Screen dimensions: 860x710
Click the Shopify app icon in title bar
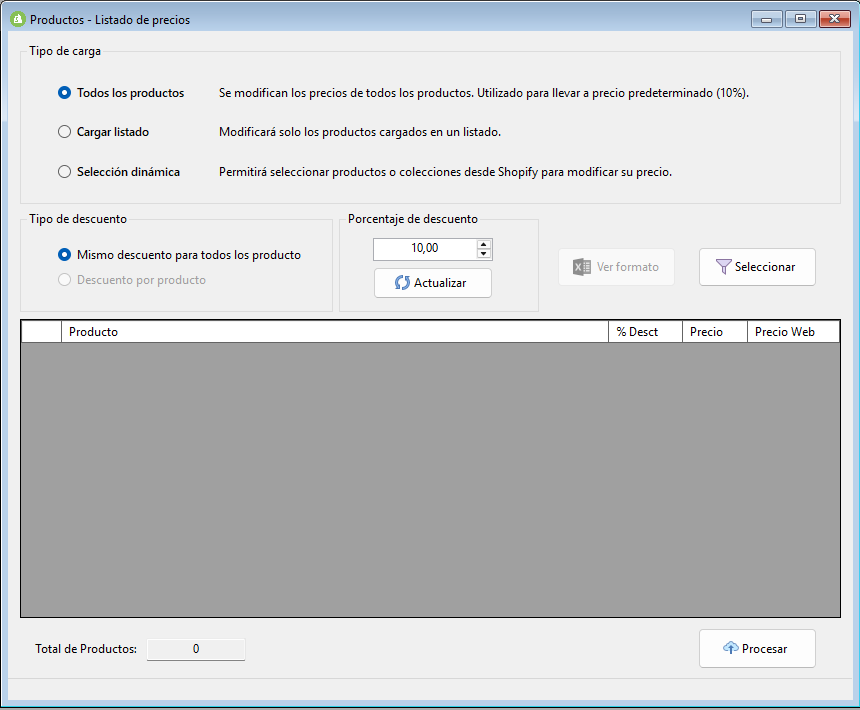click(x=17, y=19)
